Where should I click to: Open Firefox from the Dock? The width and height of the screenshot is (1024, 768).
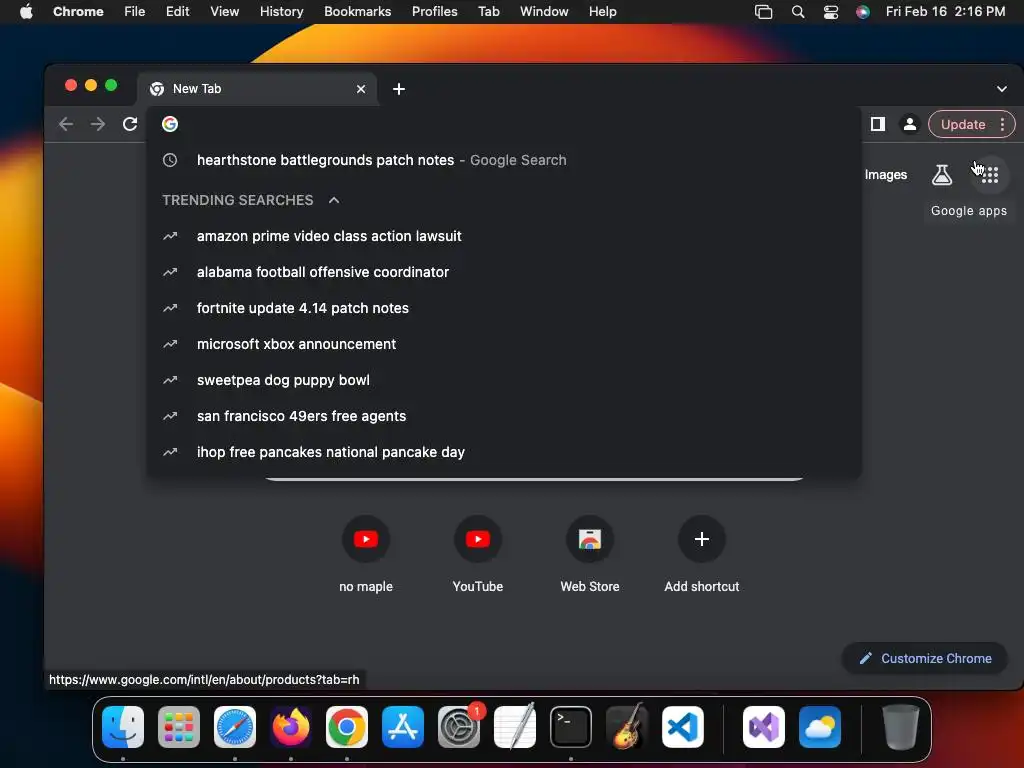[x=291, y=727]
